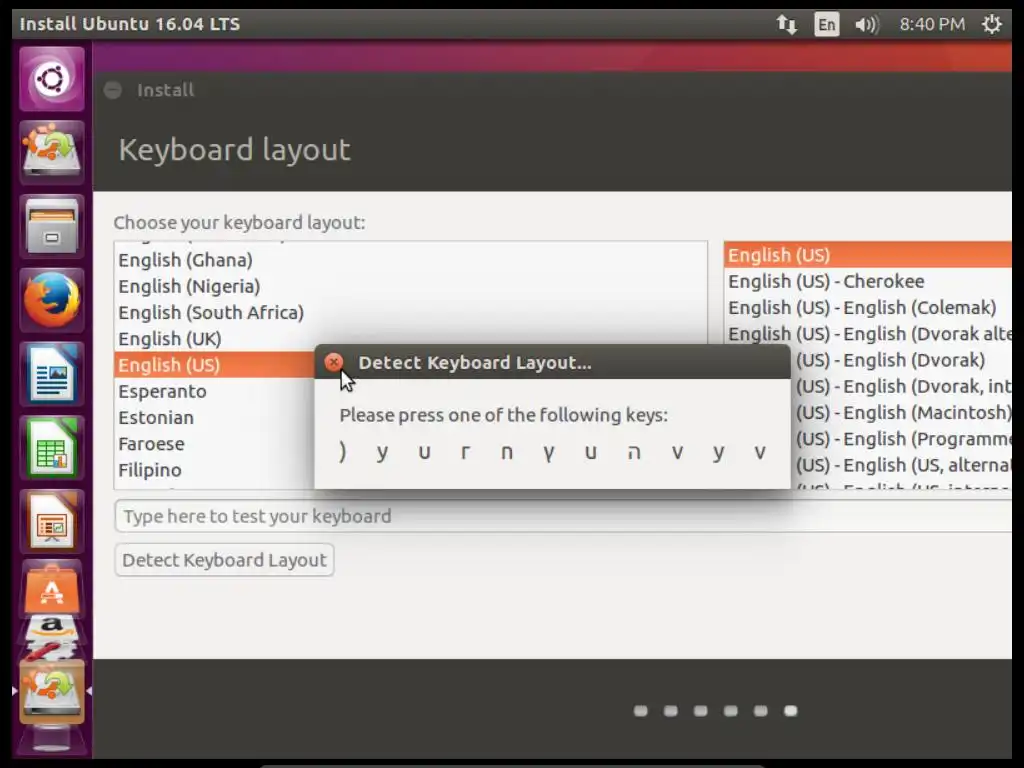The image size is (1024, 768).
Task: Open system power gear menu
Action: pos(991,24)
